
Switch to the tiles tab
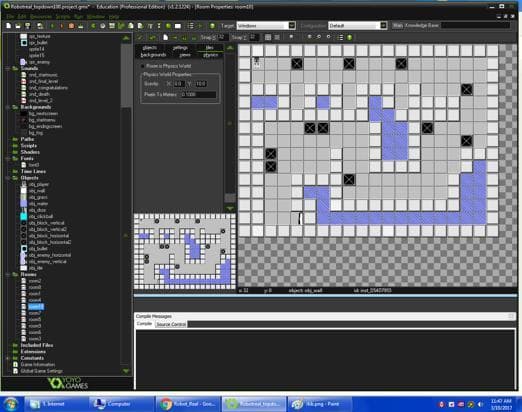(x=209, y=48)
